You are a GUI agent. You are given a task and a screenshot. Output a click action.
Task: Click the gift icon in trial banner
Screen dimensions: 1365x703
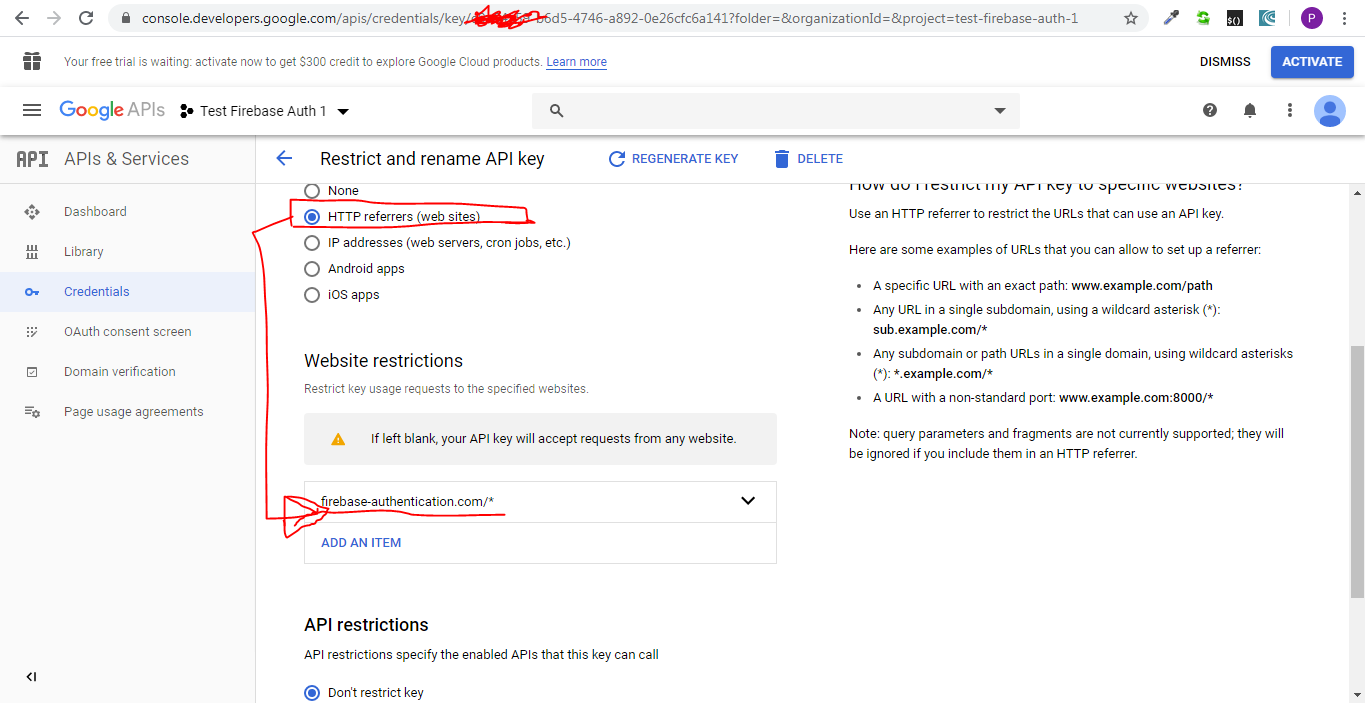(32, 62)
